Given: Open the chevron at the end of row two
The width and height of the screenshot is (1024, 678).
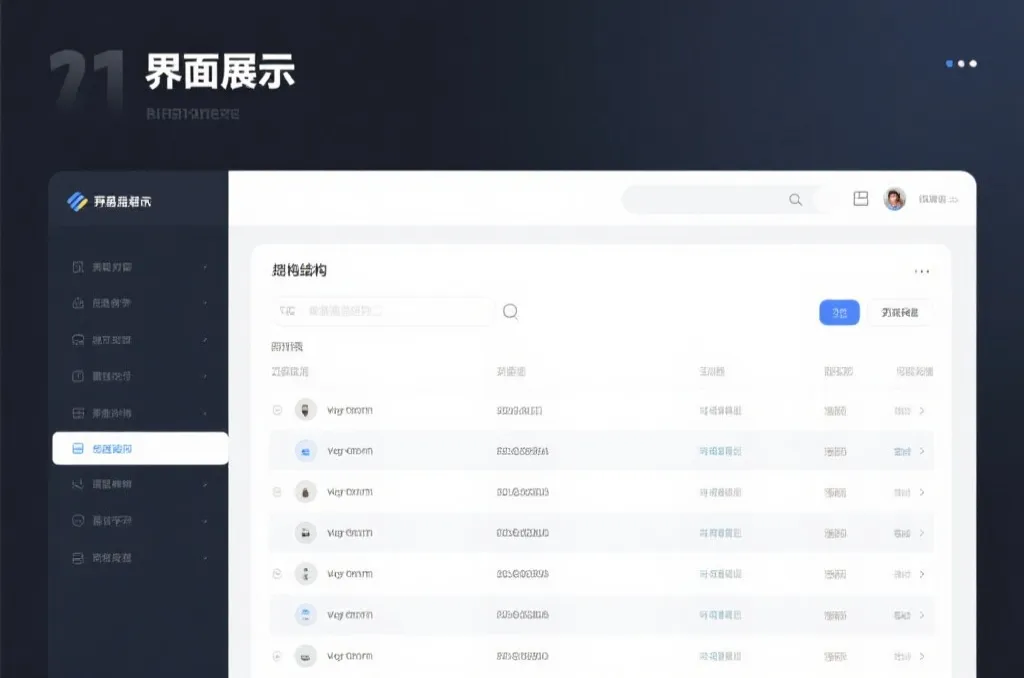Looking at the screenshot, I should coord(925,450).
